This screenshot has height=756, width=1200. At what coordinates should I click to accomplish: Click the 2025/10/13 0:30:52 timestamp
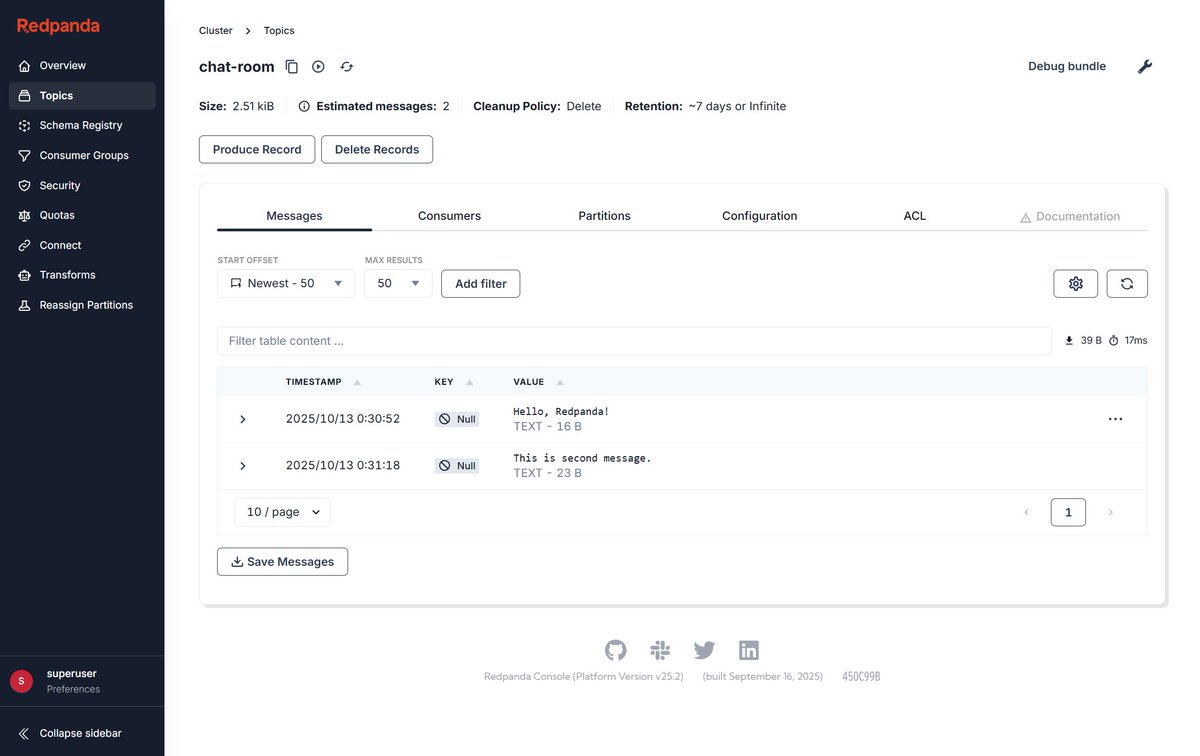[343, 419]
